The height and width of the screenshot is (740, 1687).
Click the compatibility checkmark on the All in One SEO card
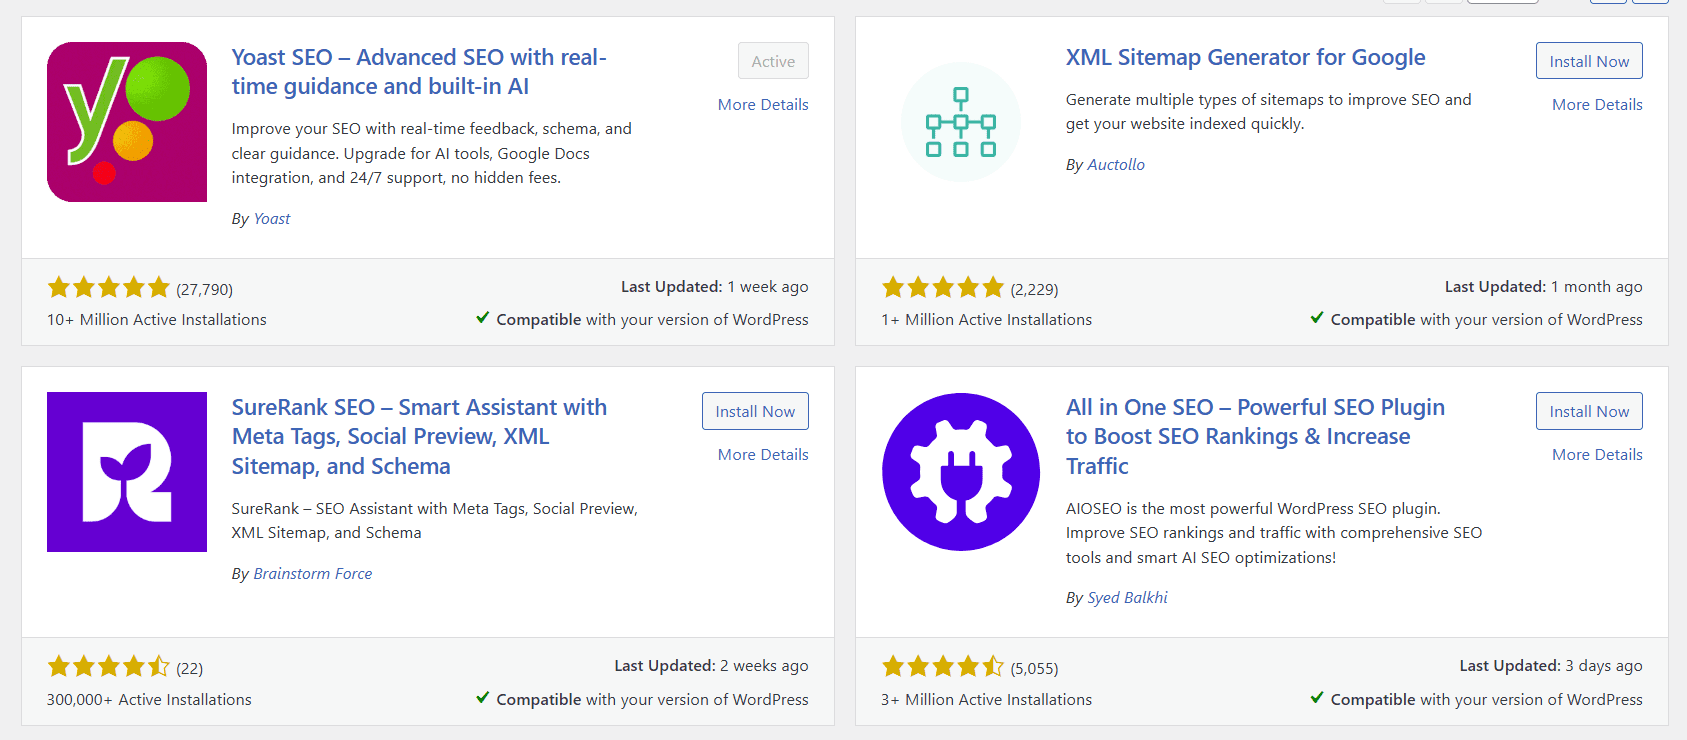coord(1317,698)
